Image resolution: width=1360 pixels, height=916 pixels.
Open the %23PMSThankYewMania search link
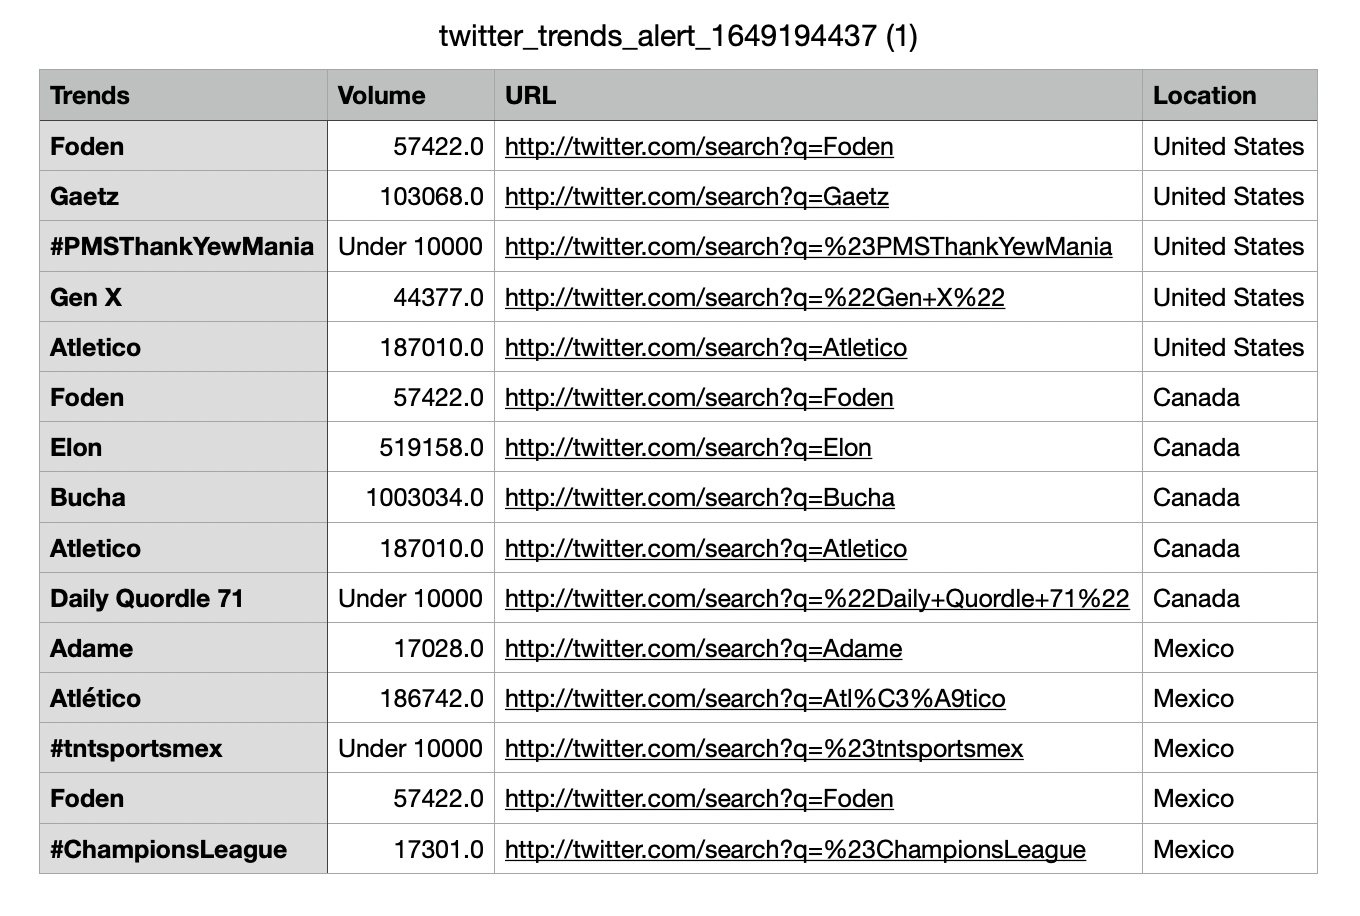(x=808, y=247)
